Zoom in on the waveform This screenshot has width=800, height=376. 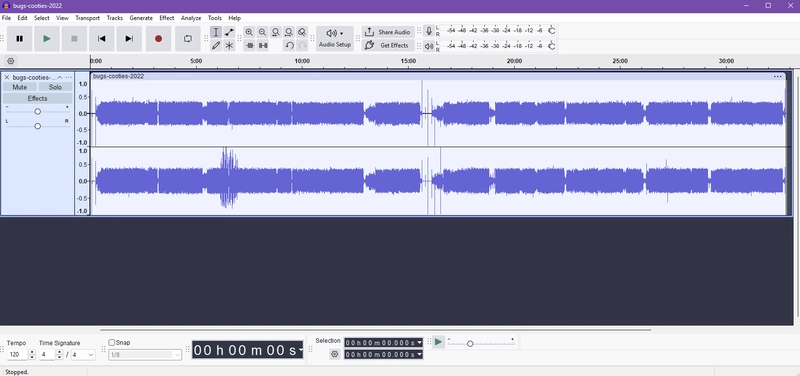[x=249, y=32]
